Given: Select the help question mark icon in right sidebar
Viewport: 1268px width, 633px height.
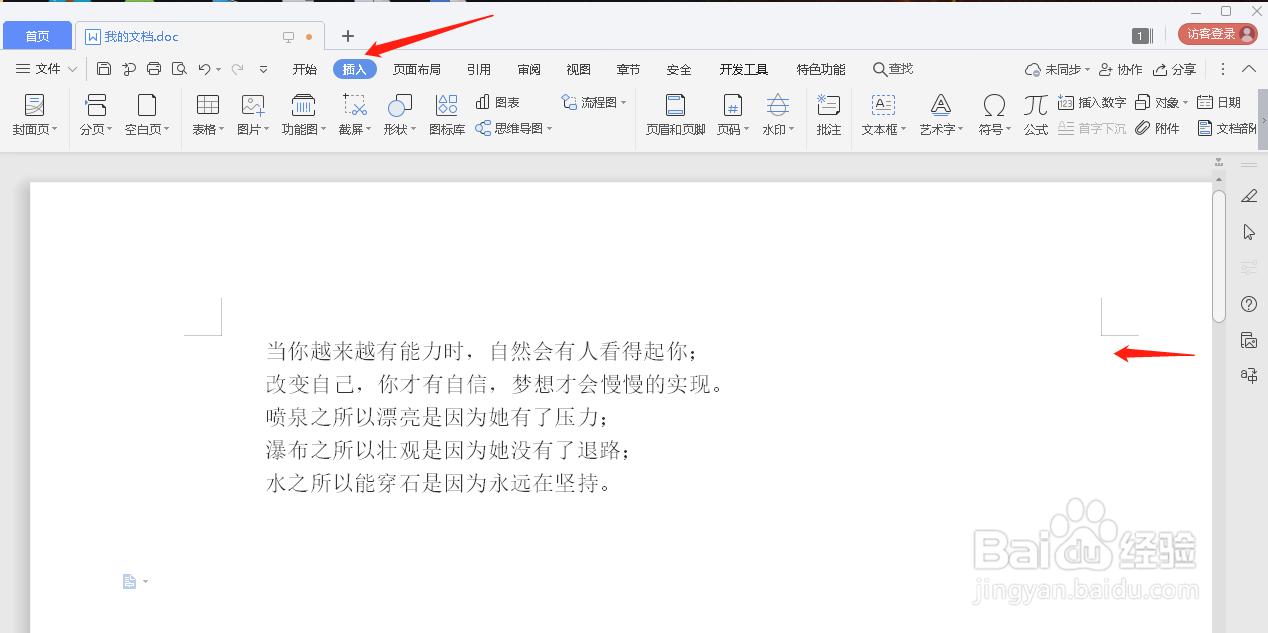Looking at the screenshot, I should point(1249,304).
